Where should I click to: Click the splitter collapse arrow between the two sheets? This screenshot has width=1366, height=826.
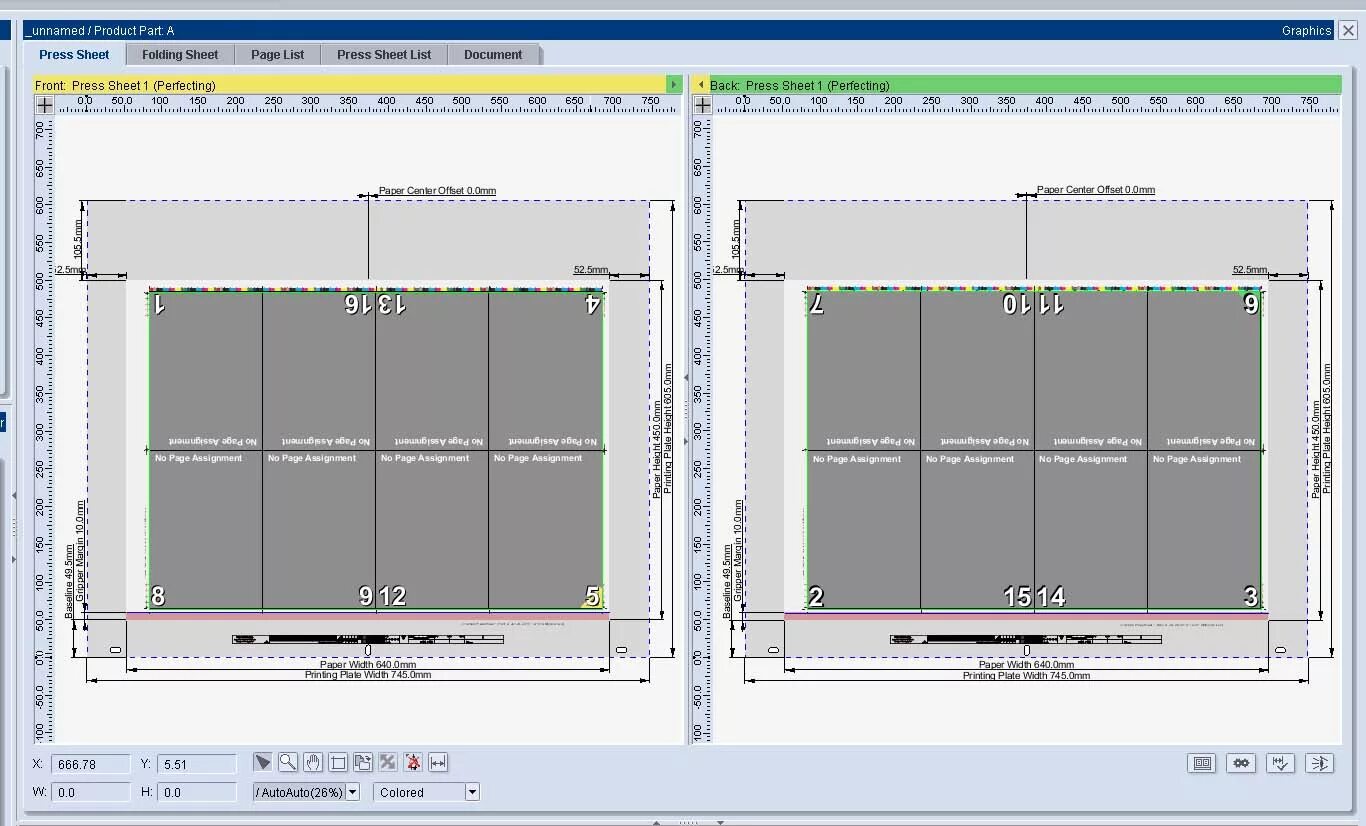pyautogui.click(x=686, y=377)
